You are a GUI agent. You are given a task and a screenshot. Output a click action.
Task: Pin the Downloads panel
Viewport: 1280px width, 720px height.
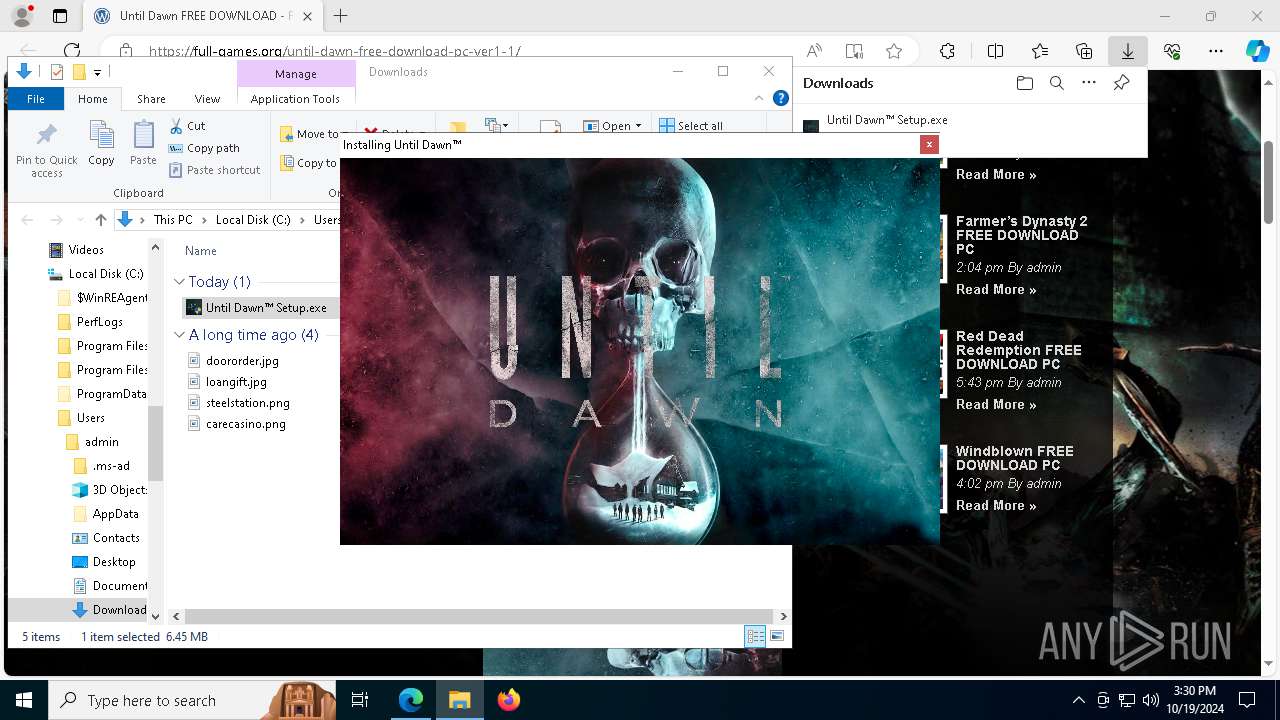(1121, 83)
